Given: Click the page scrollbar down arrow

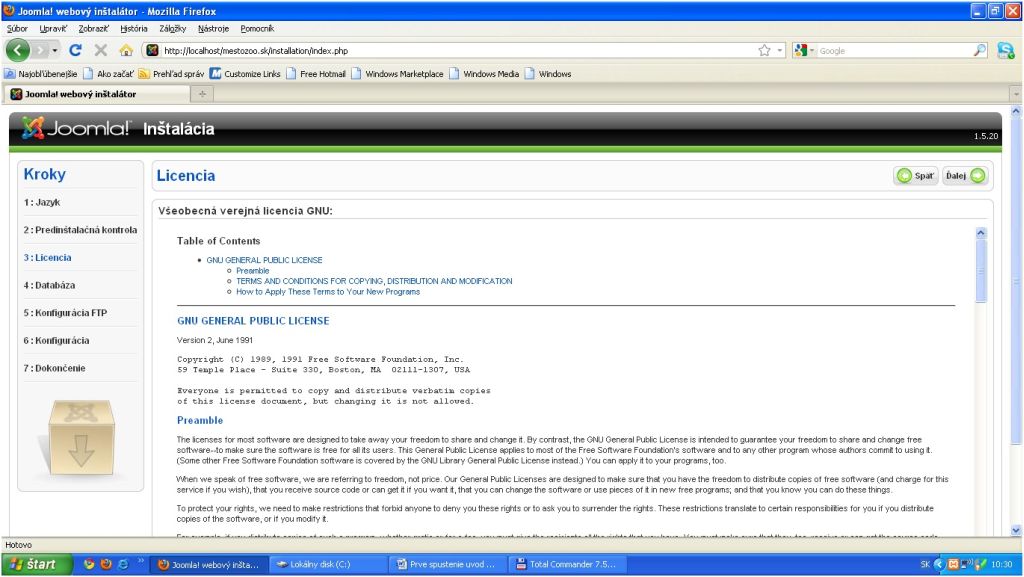Looking at the screenshot, I should coord(1016,531).
